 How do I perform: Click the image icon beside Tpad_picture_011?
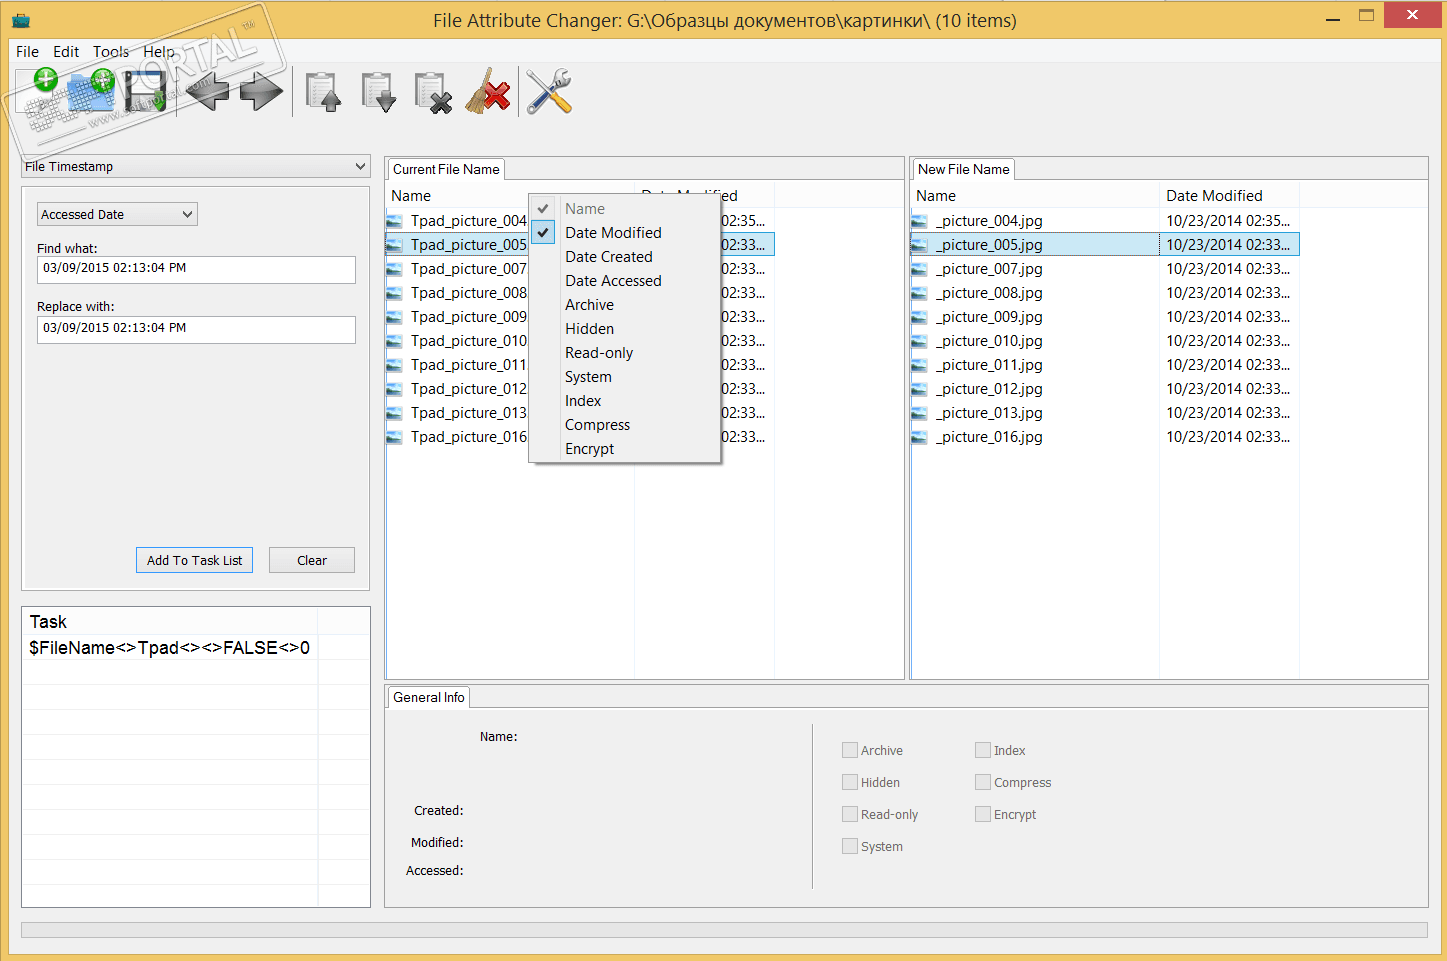click(x=395, y=365)
